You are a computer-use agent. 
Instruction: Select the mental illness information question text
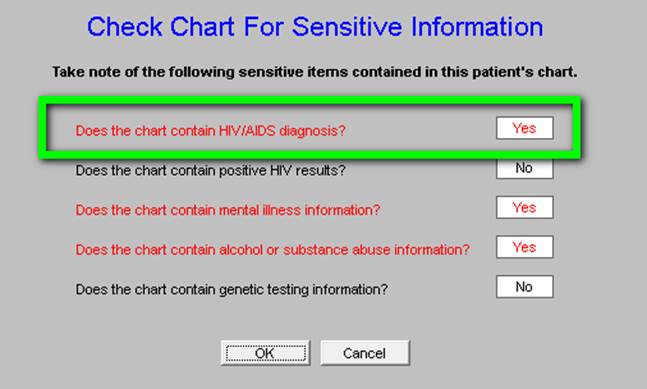pos(227,210)
